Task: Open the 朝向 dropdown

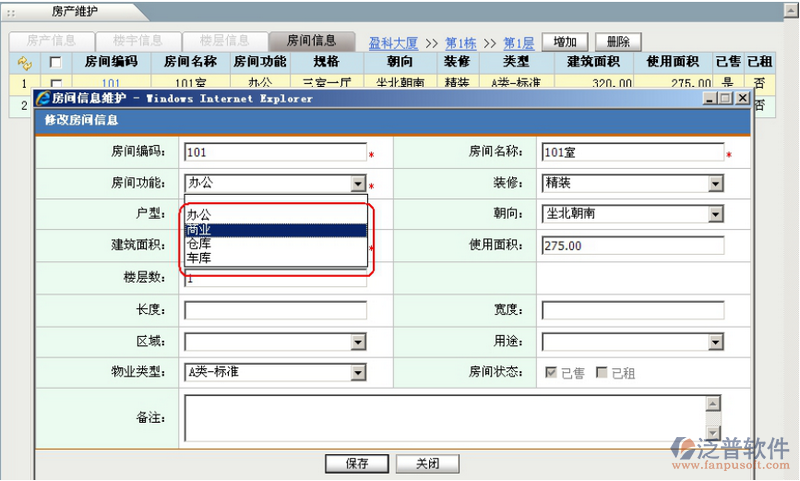Action: [x=715, y=215]
